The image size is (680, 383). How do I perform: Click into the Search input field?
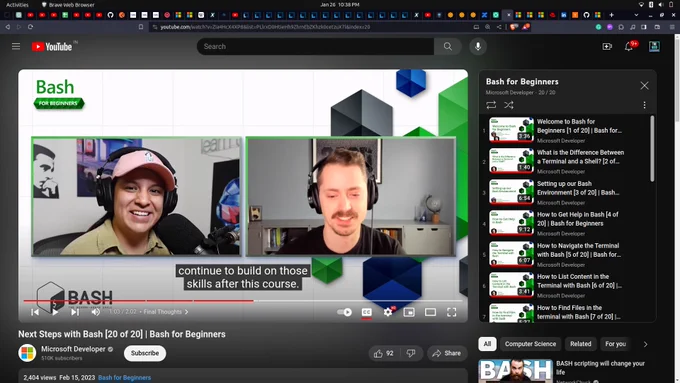click(x=315, y=46)
